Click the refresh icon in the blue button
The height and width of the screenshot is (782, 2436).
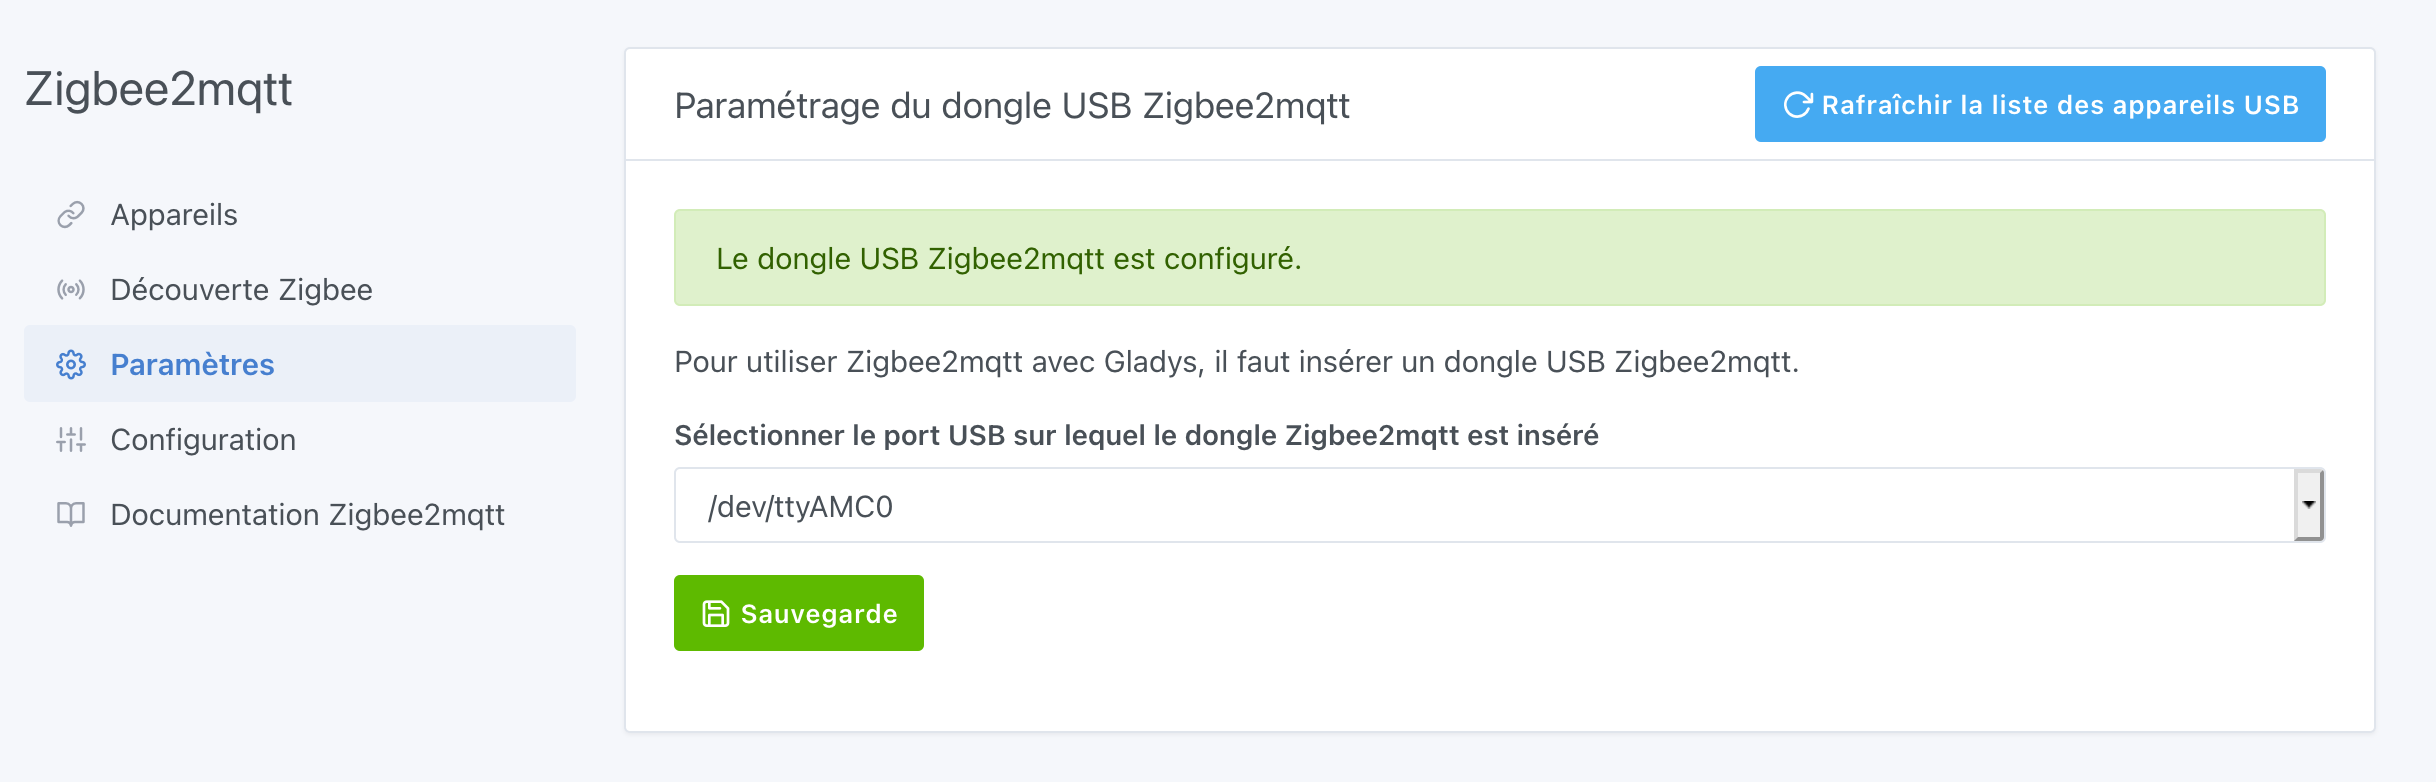pyautogui.click(x=1795, y=103)
